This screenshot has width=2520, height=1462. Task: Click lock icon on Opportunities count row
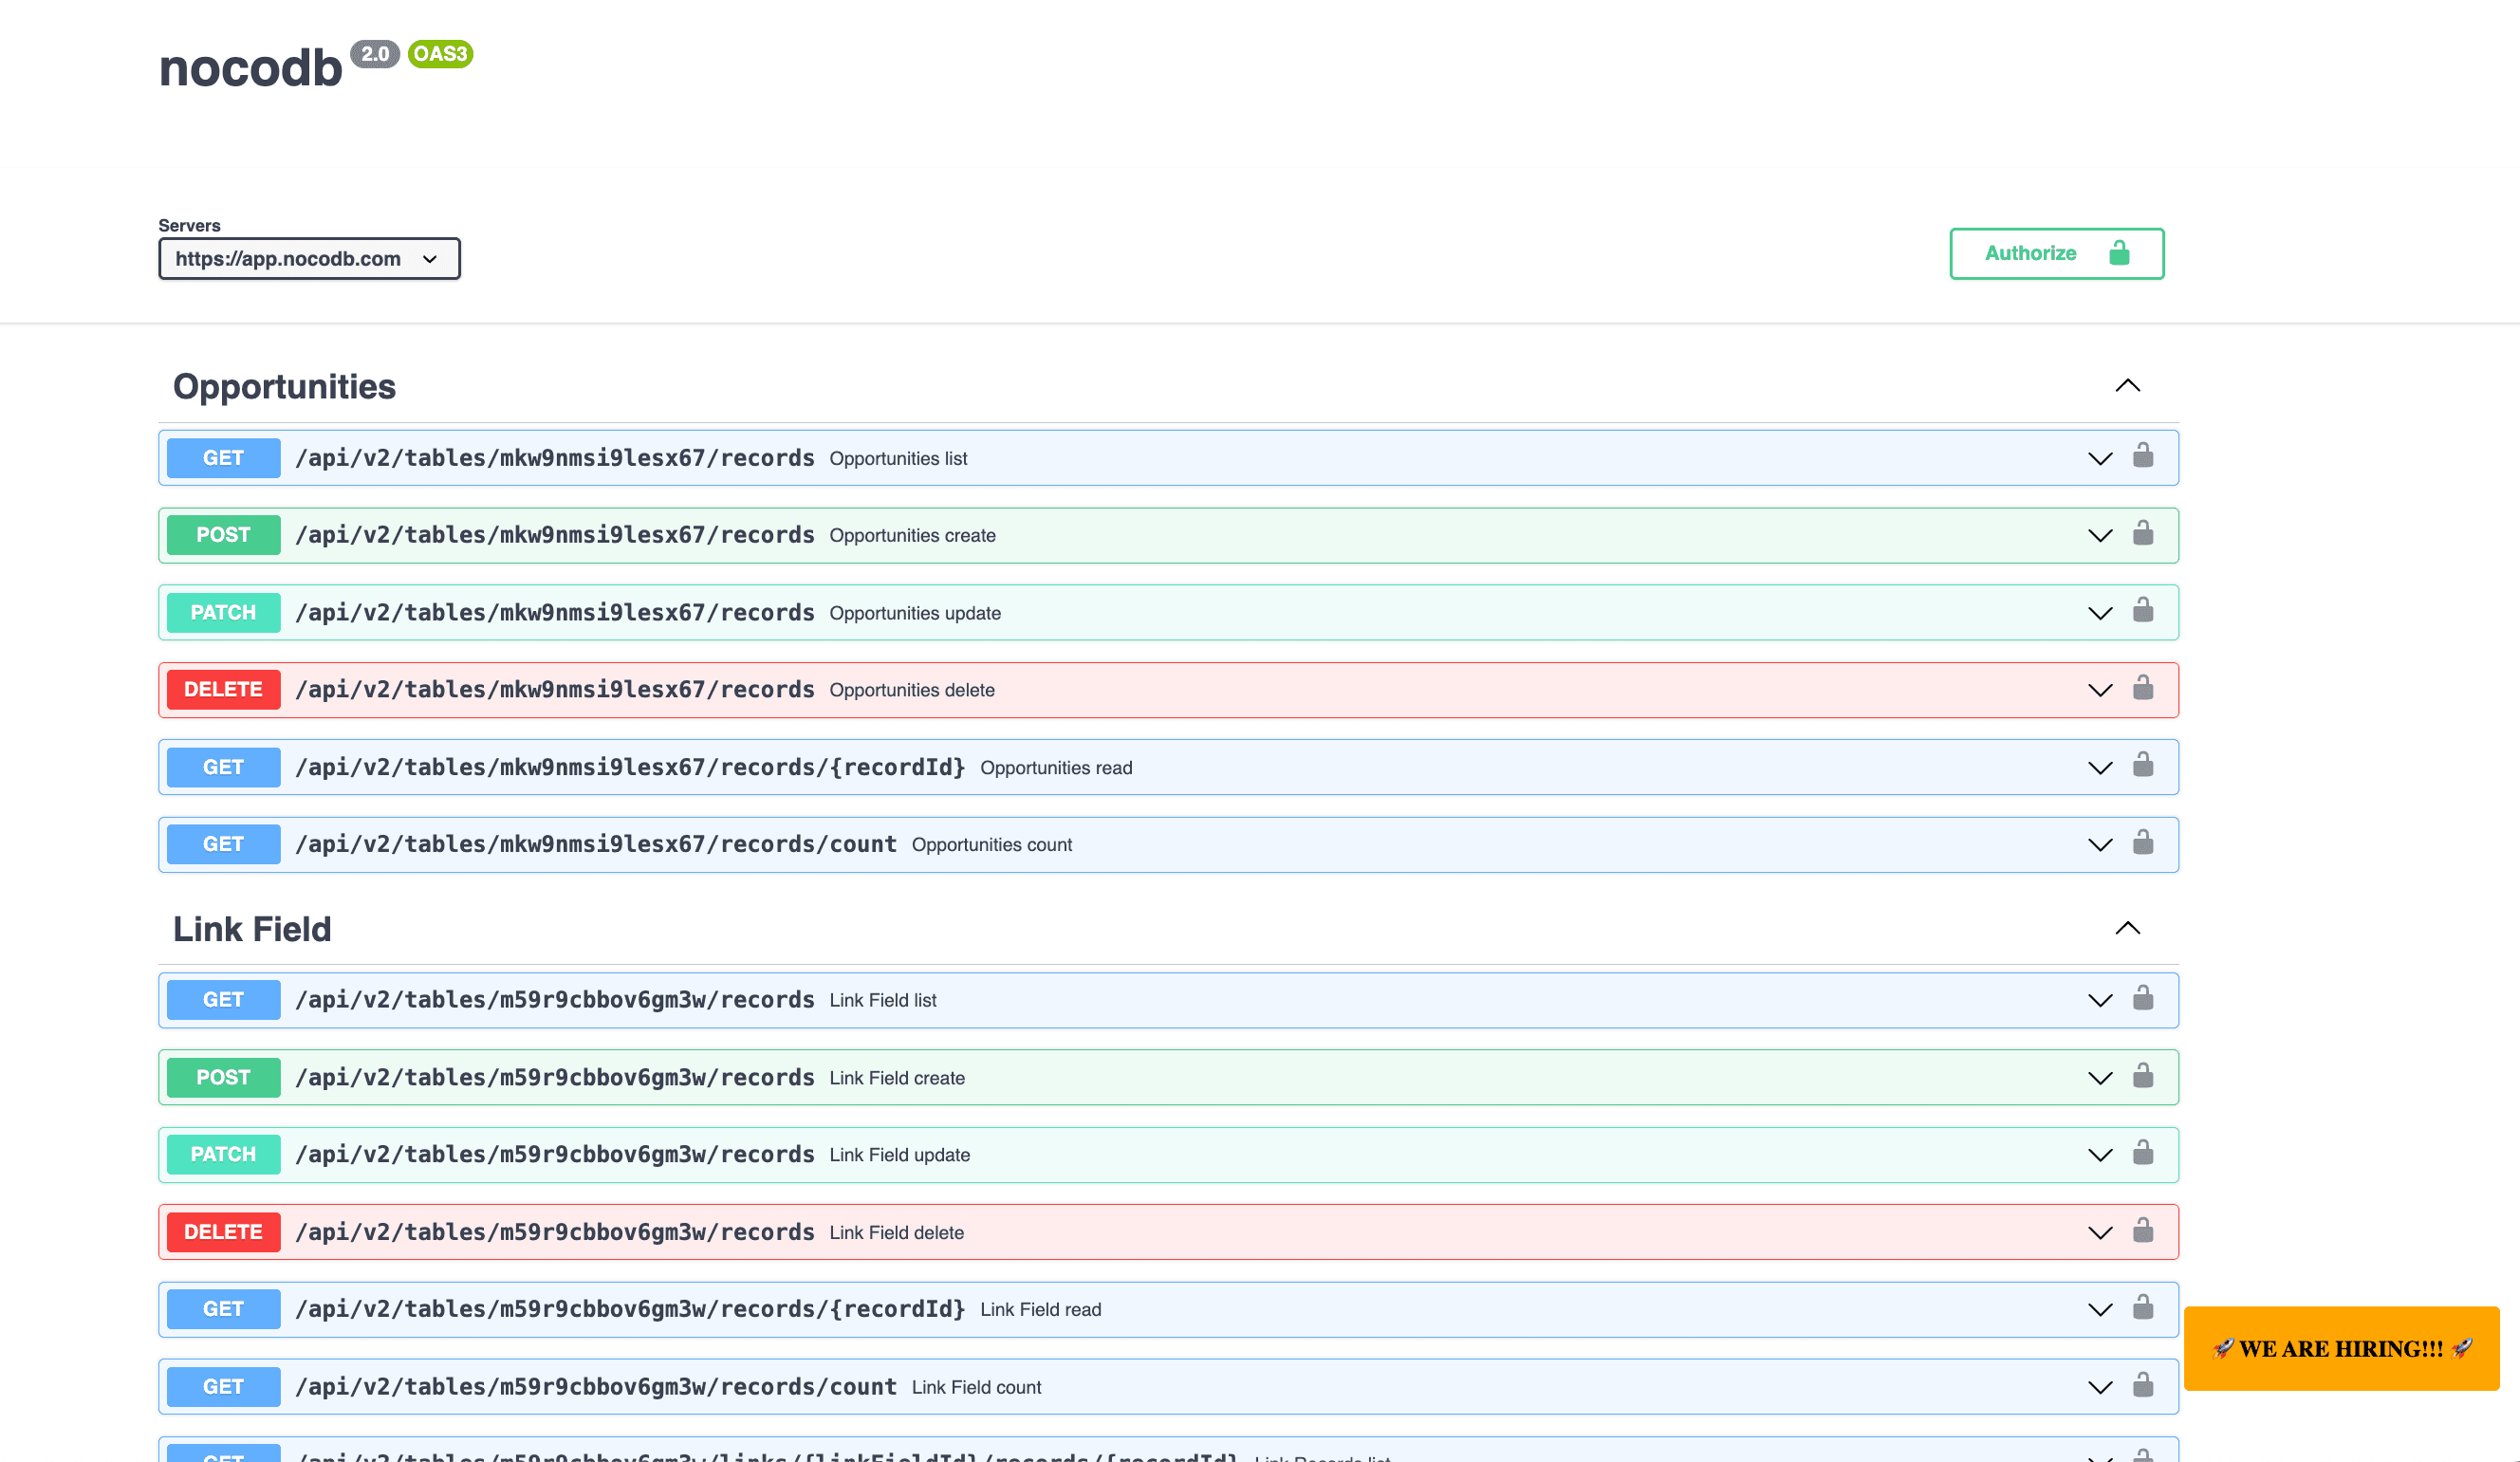(2142, 843)
